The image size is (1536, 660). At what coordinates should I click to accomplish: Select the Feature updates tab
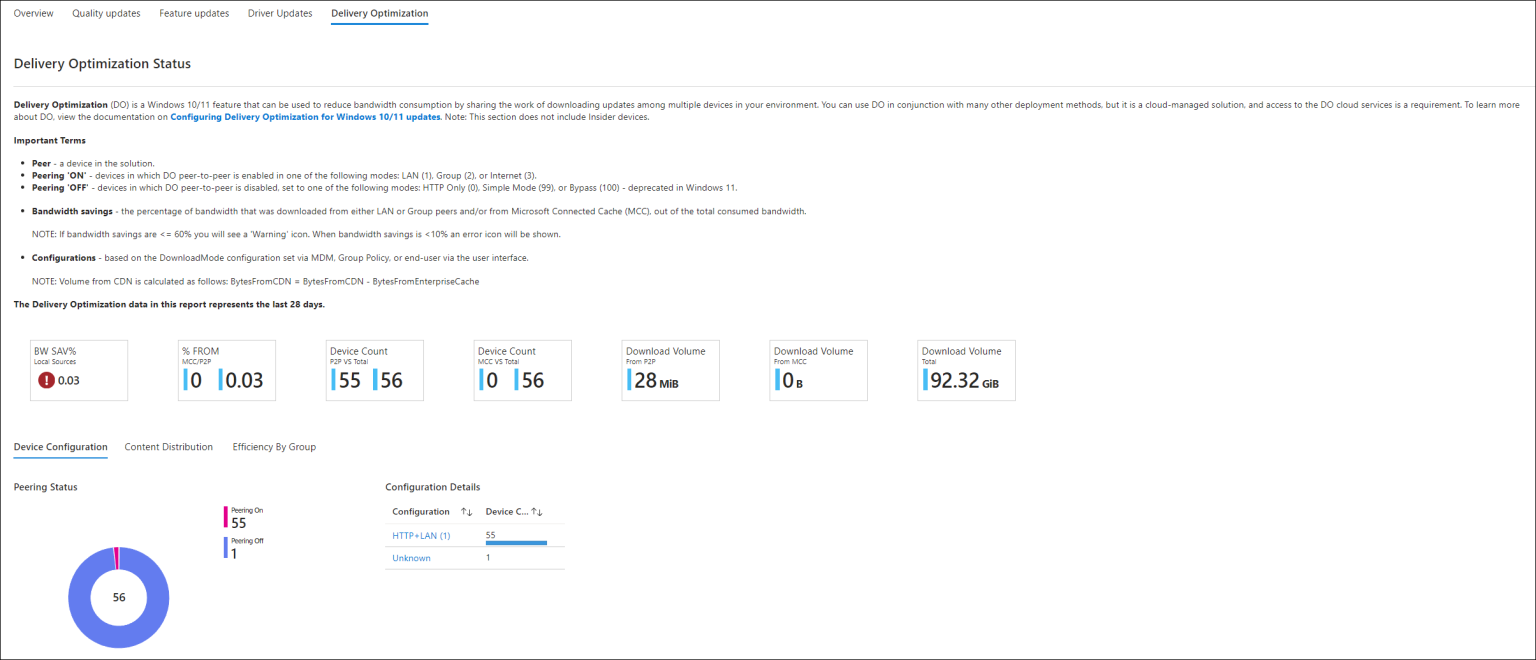click(194, 13)
